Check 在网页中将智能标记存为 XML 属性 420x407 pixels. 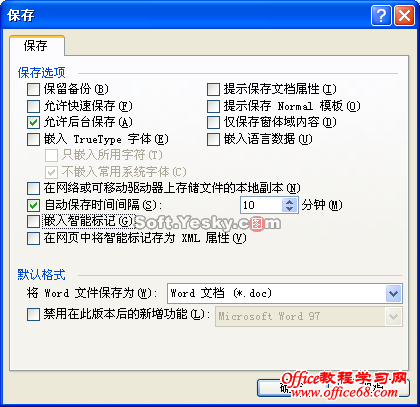point(33,238)
